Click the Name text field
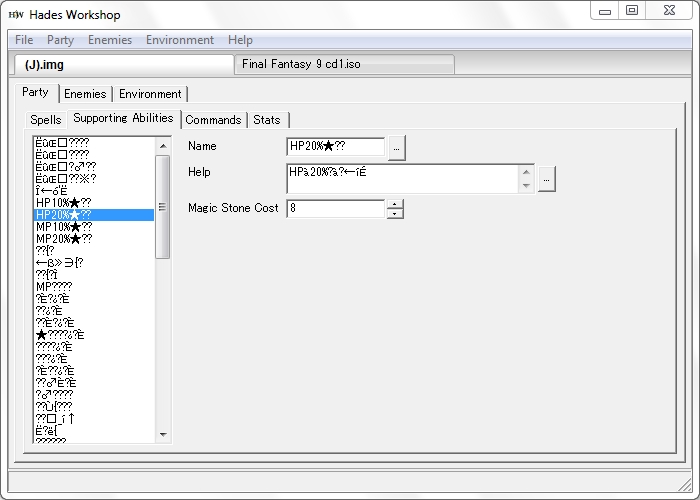 click(335, 146)
